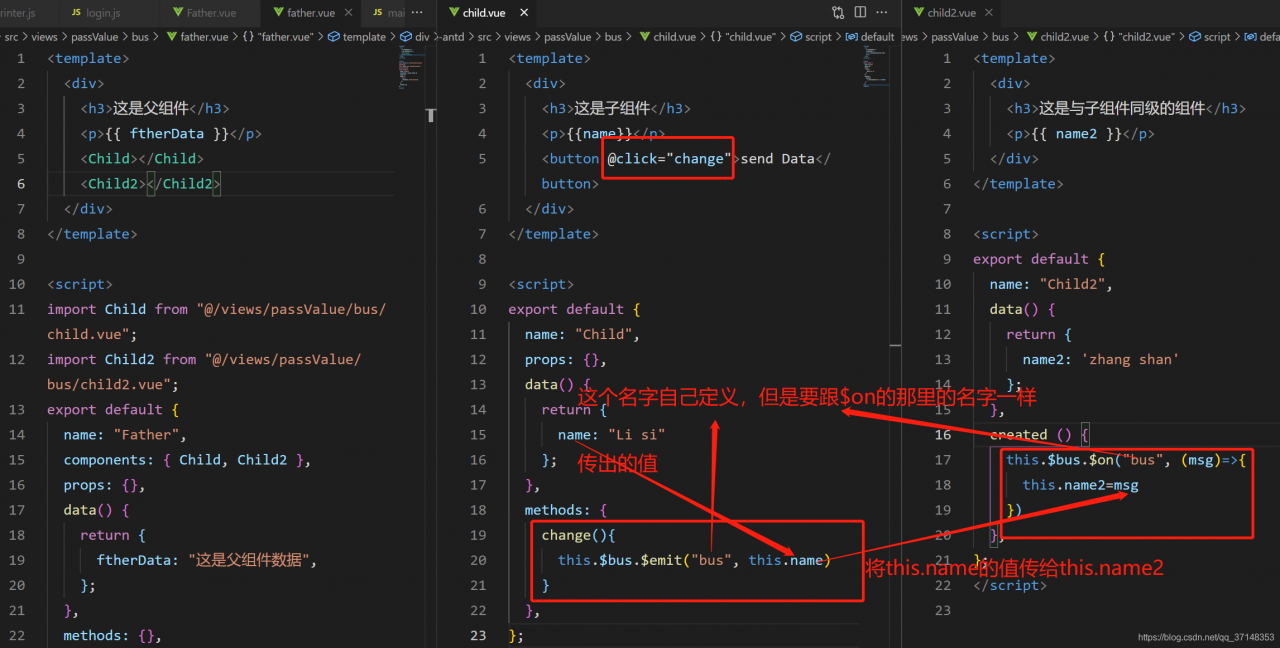Click name2: 'zhang shan' in child2.vue

(x=1101, y=359)
